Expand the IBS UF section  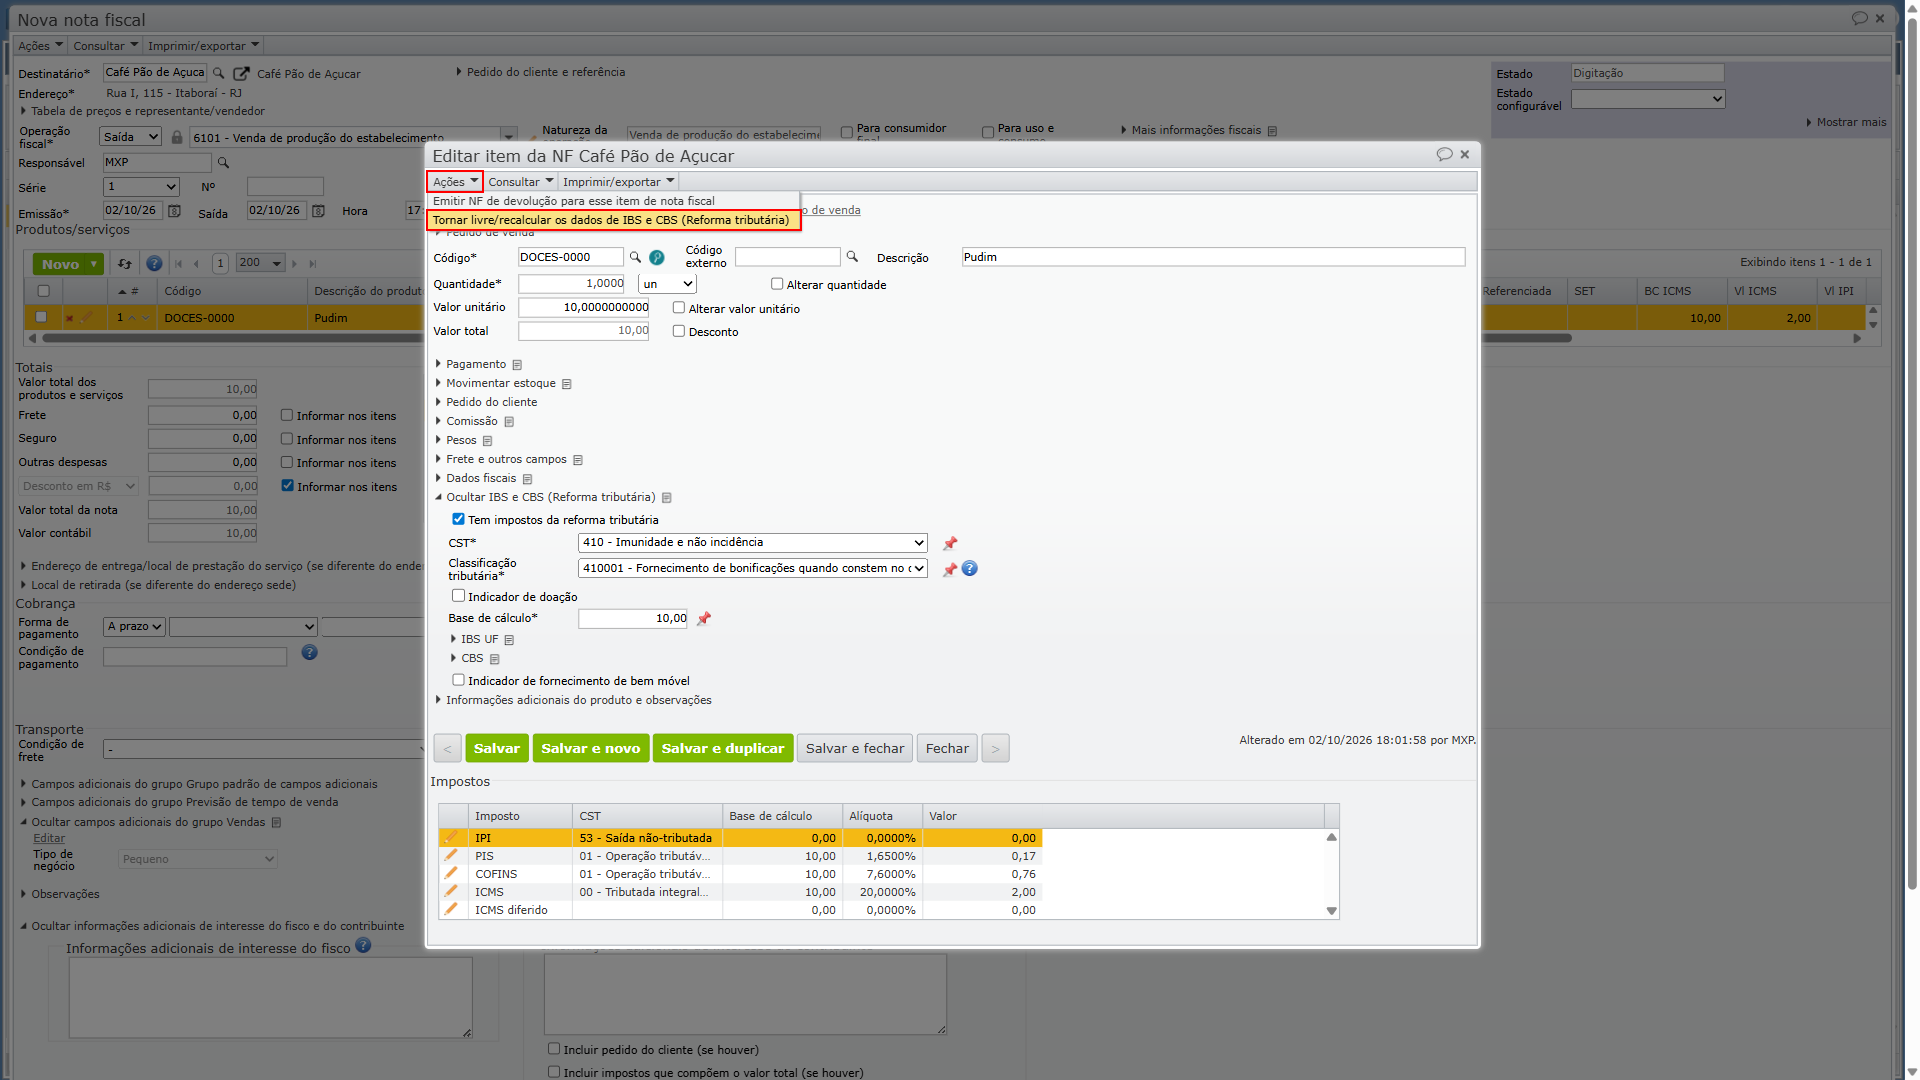pyautogui.click(x=479, y=639)
